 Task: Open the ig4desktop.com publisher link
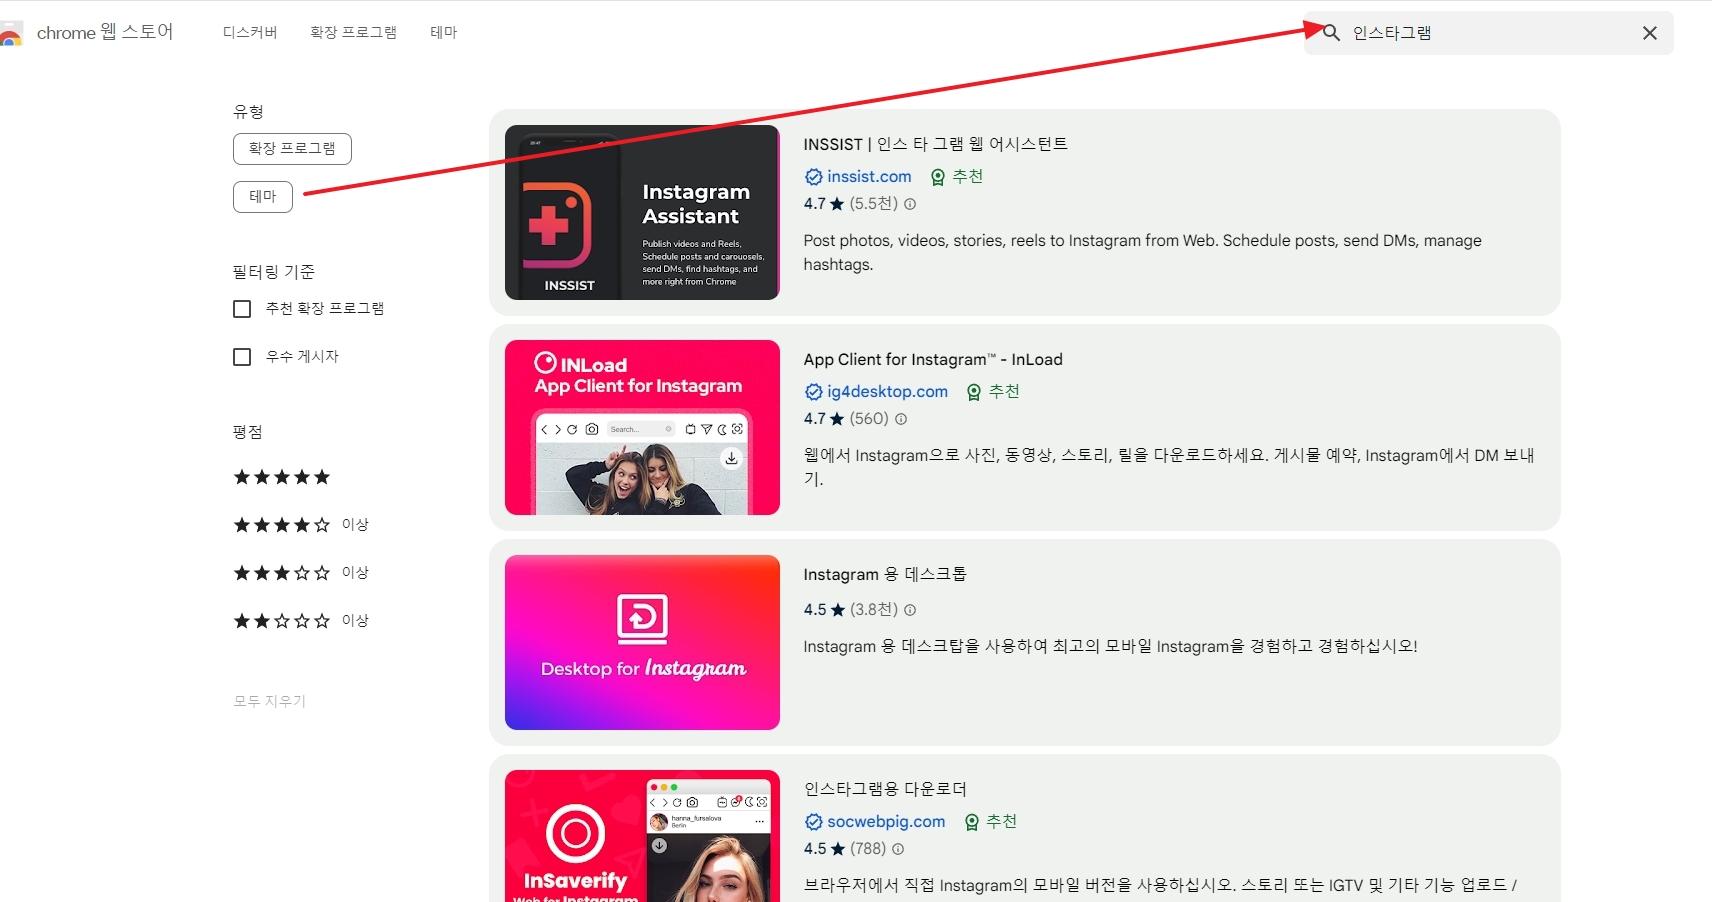(x=887, y=392)
